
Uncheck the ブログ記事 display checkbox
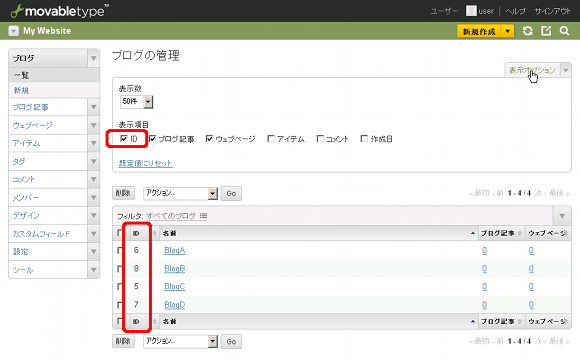152,139
